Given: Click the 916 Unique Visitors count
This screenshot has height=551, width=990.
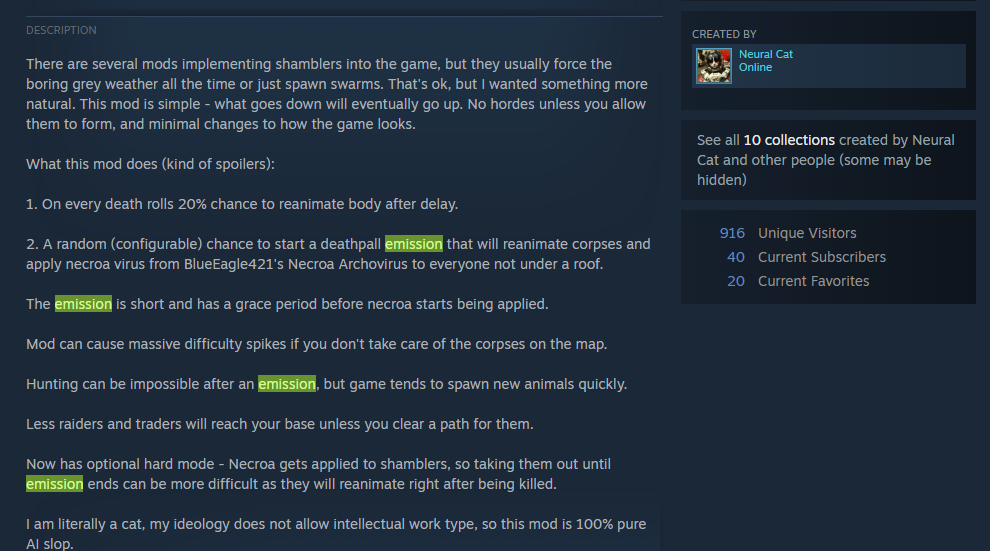Looking at the screenshot, I should pyautogui.click(x=732, y=234).
